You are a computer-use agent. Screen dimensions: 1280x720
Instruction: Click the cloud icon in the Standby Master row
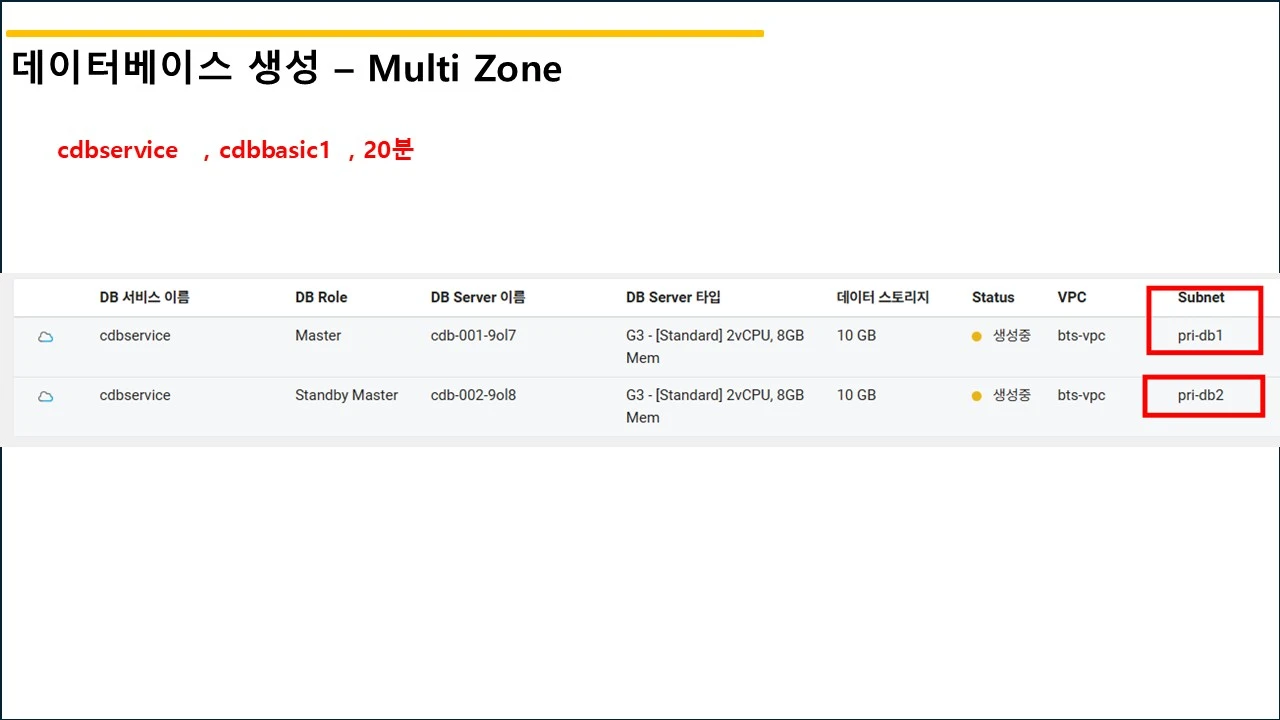(x=45, y=397)
